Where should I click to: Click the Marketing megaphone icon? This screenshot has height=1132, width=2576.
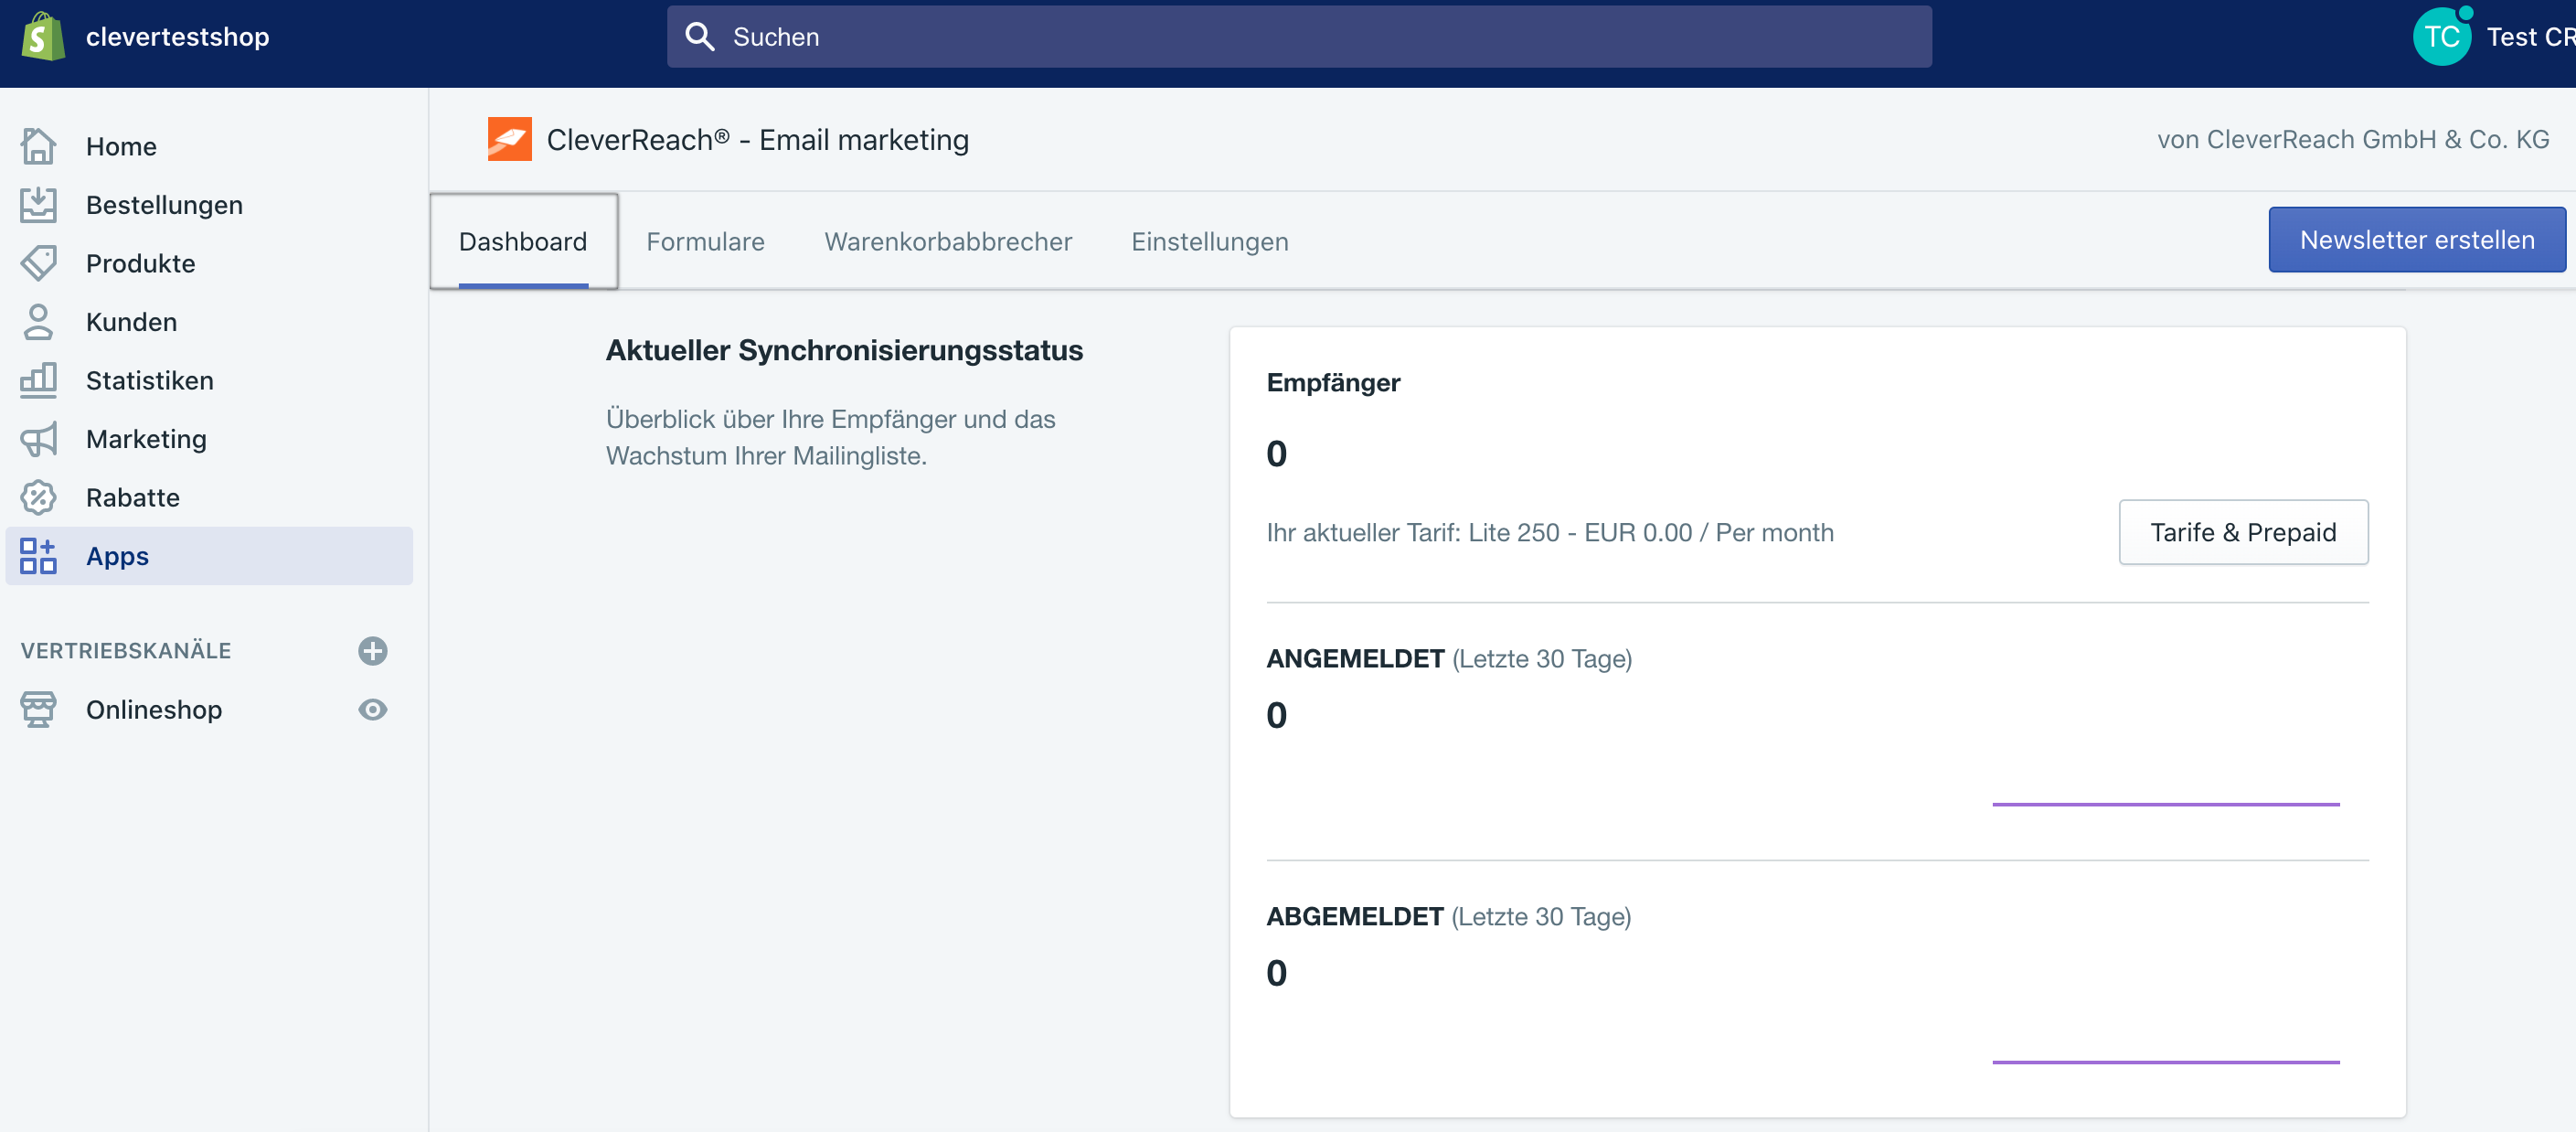tap(38, 439)
